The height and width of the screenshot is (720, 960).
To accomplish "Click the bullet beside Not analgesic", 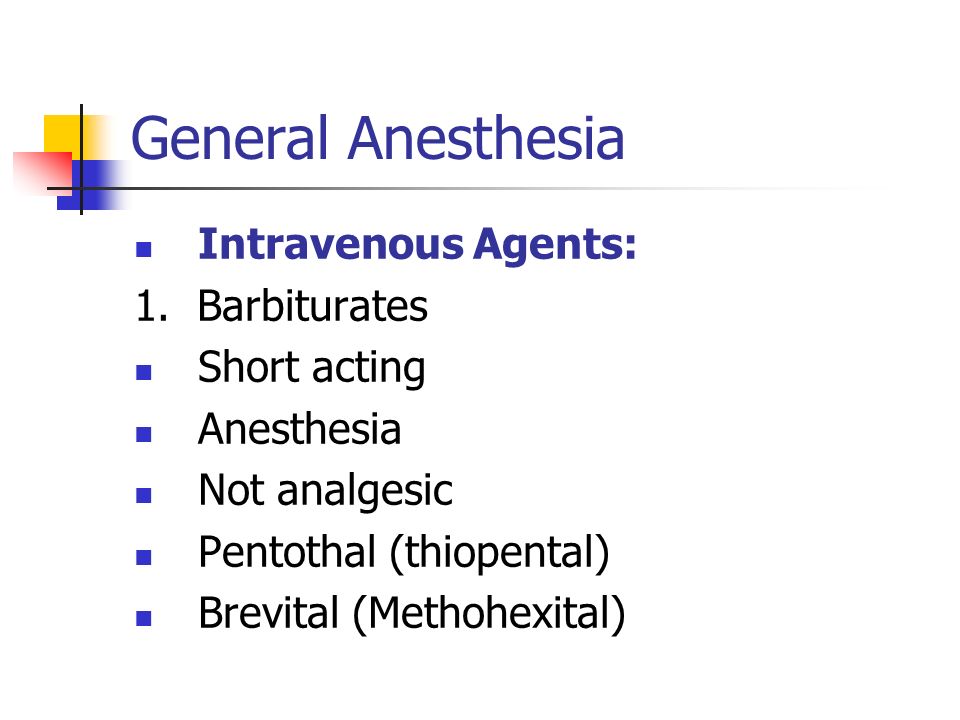I will (143, 495).
